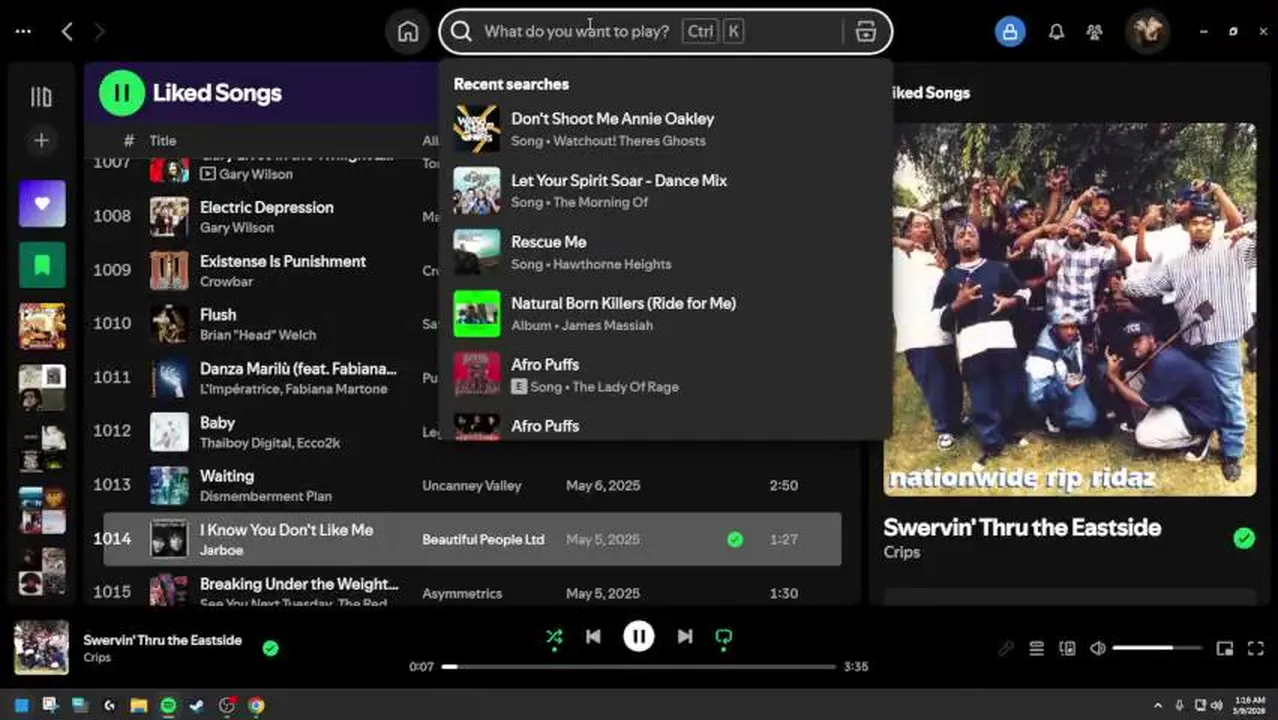Select recent search Natural Born Killers
1278x720 pixels.
click(665, 314)
